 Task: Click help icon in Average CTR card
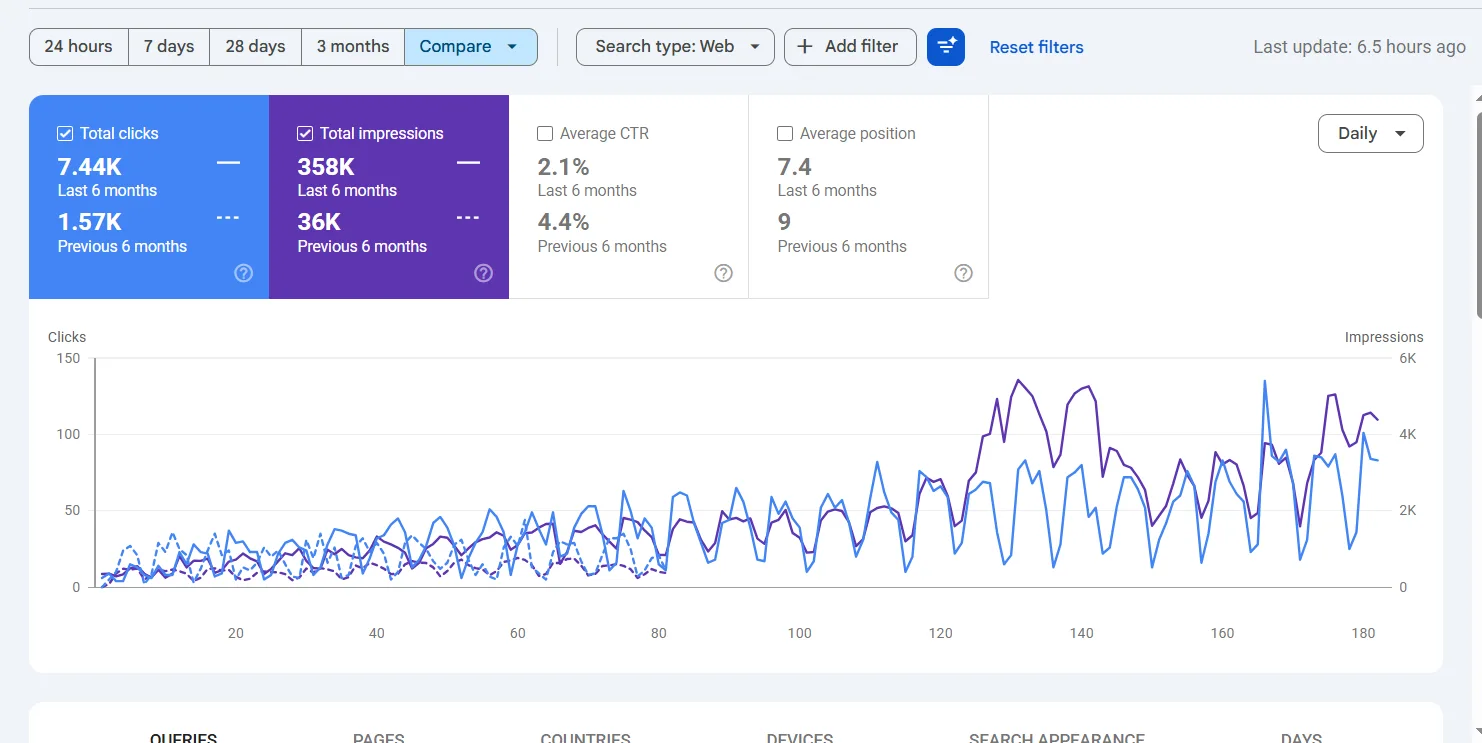tap(723, 273)
